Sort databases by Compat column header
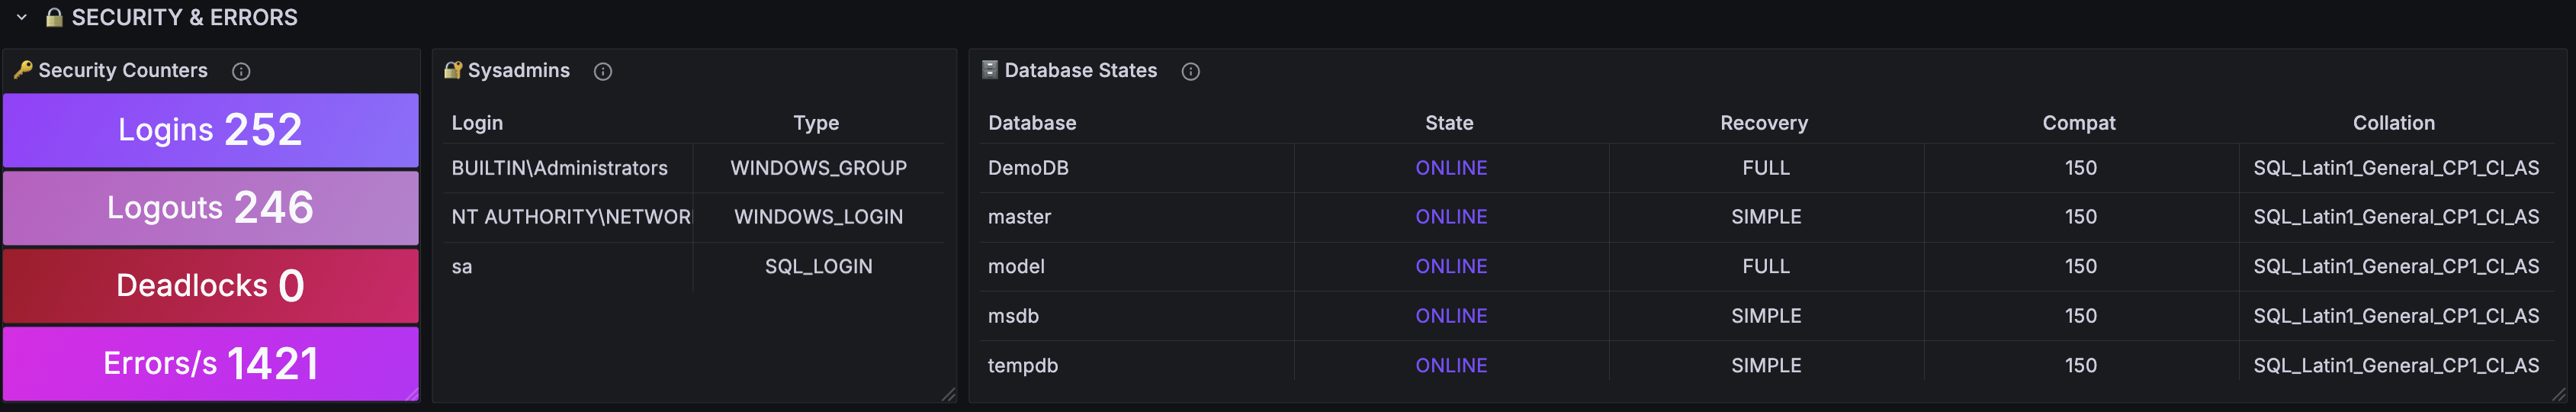The width and height of the screenshot is (2576, 412). click(x=2079, y=123)
